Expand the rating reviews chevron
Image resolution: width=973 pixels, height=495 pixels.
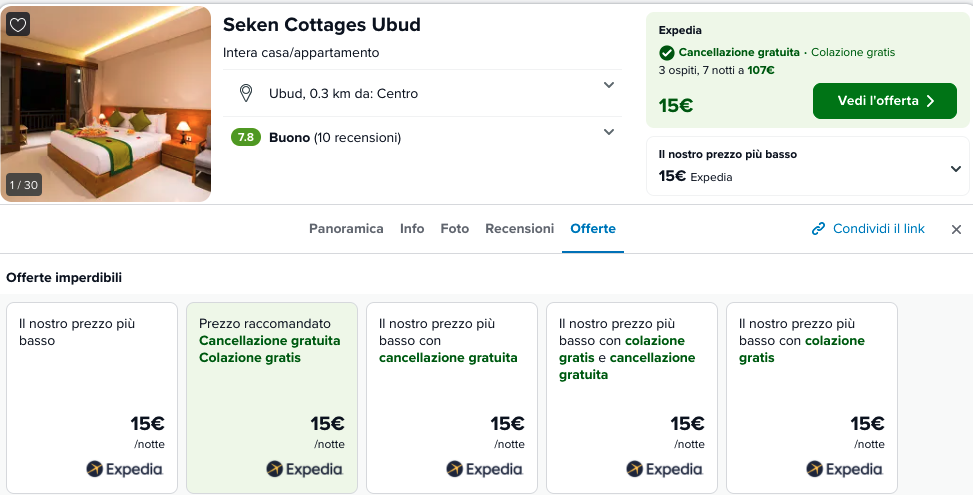click(609, 132)
